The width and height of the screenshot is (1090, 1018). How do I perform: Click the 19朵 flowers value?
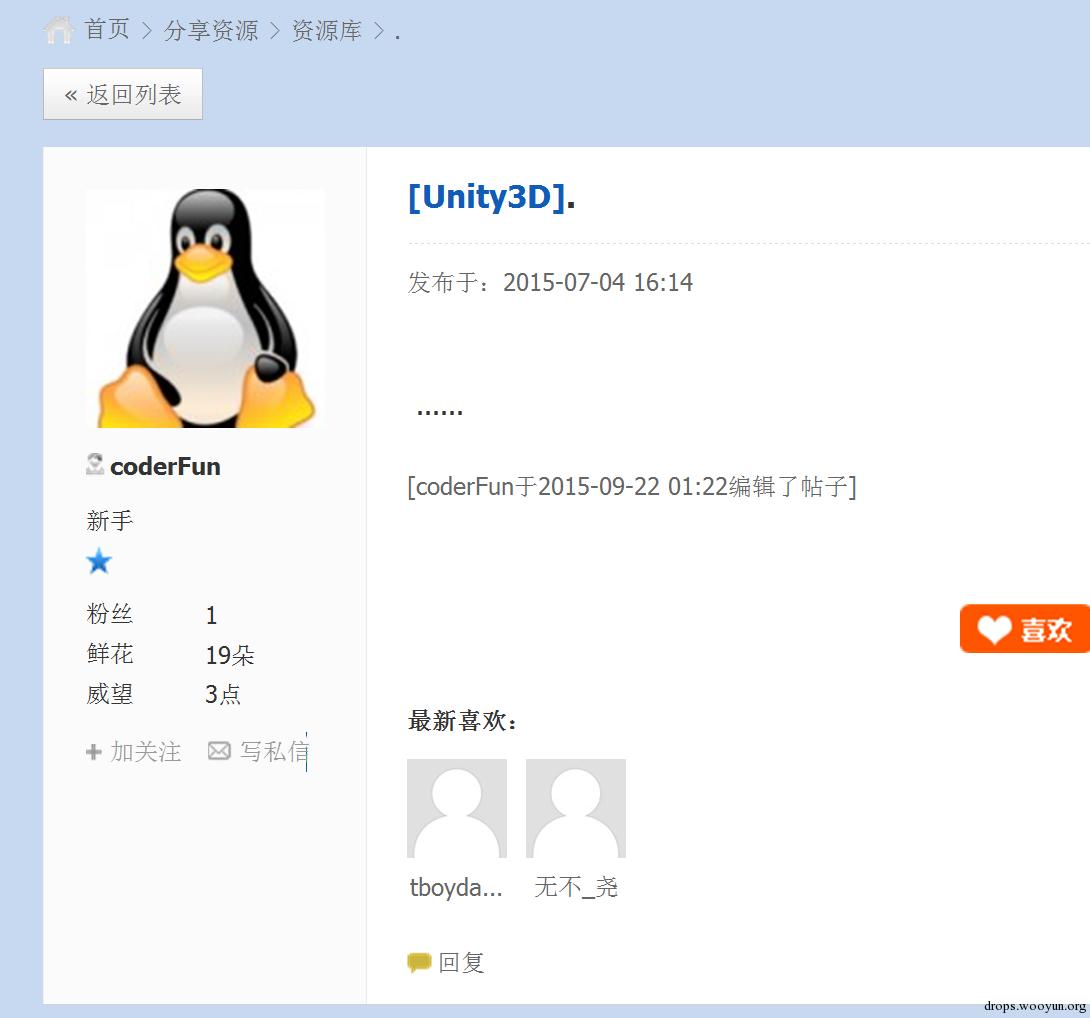click(x=230, y=655)
